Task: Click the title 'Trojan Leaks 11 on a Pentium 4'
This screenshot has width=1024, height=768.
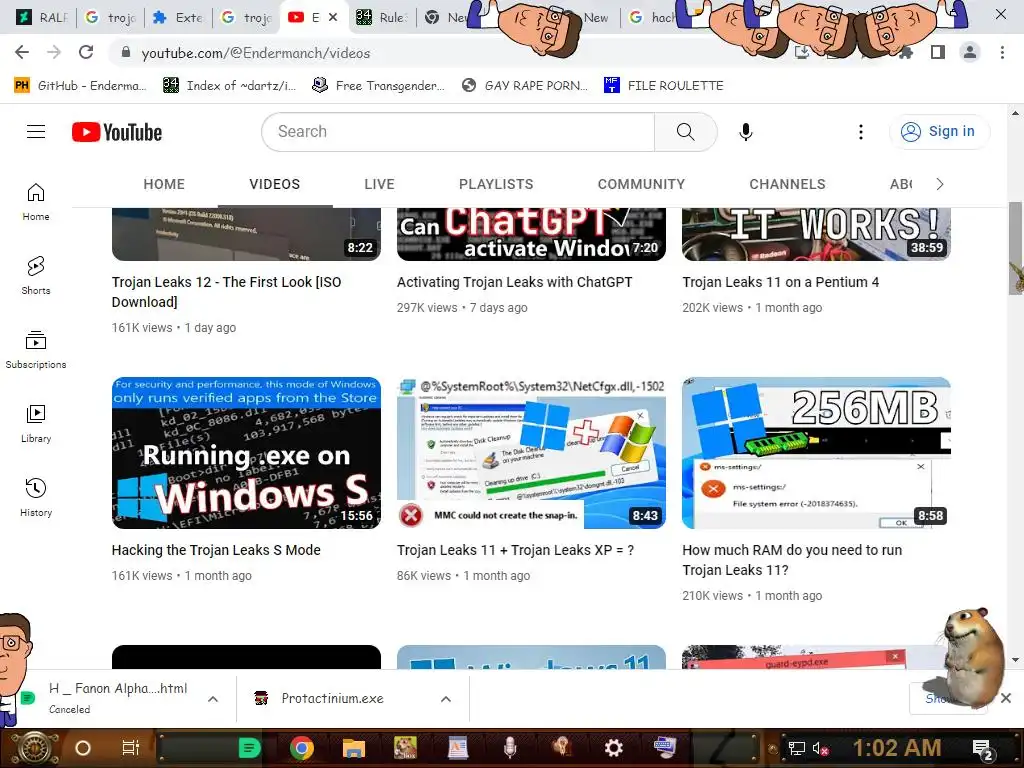Action: [x=780, y=282]
